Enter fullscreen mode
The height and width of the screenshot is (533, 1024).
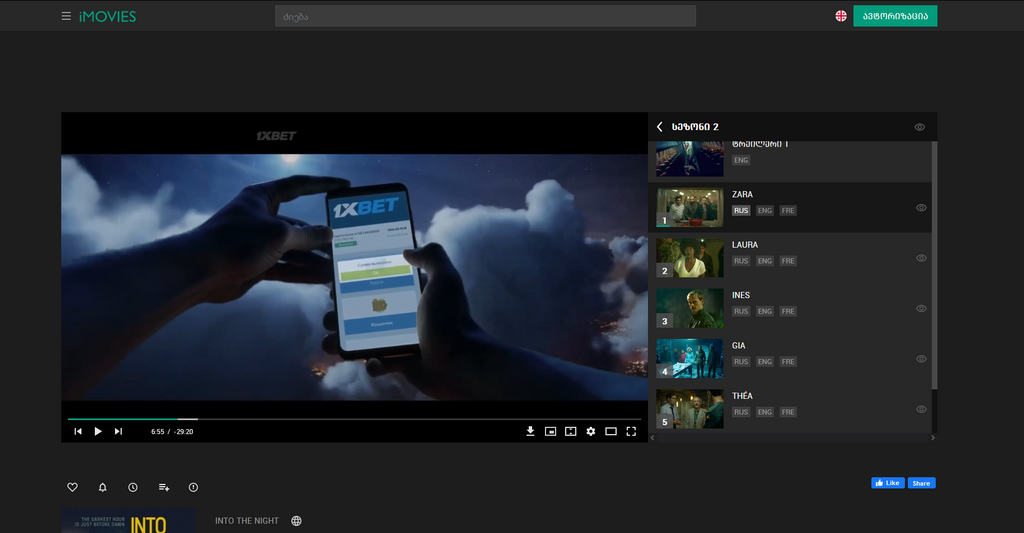pyautogui.click(x=632, y=431)
